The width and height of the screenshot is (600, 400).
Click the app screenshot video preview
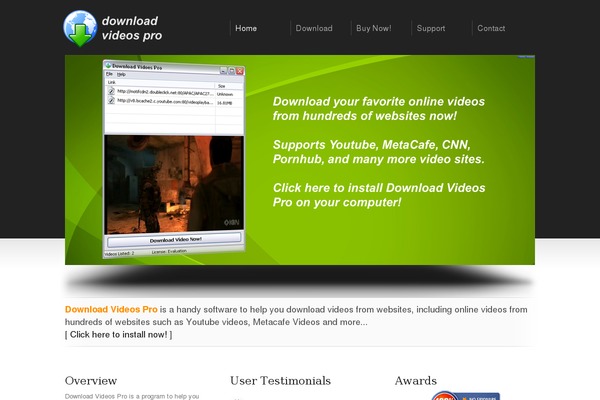click(174, 184)
